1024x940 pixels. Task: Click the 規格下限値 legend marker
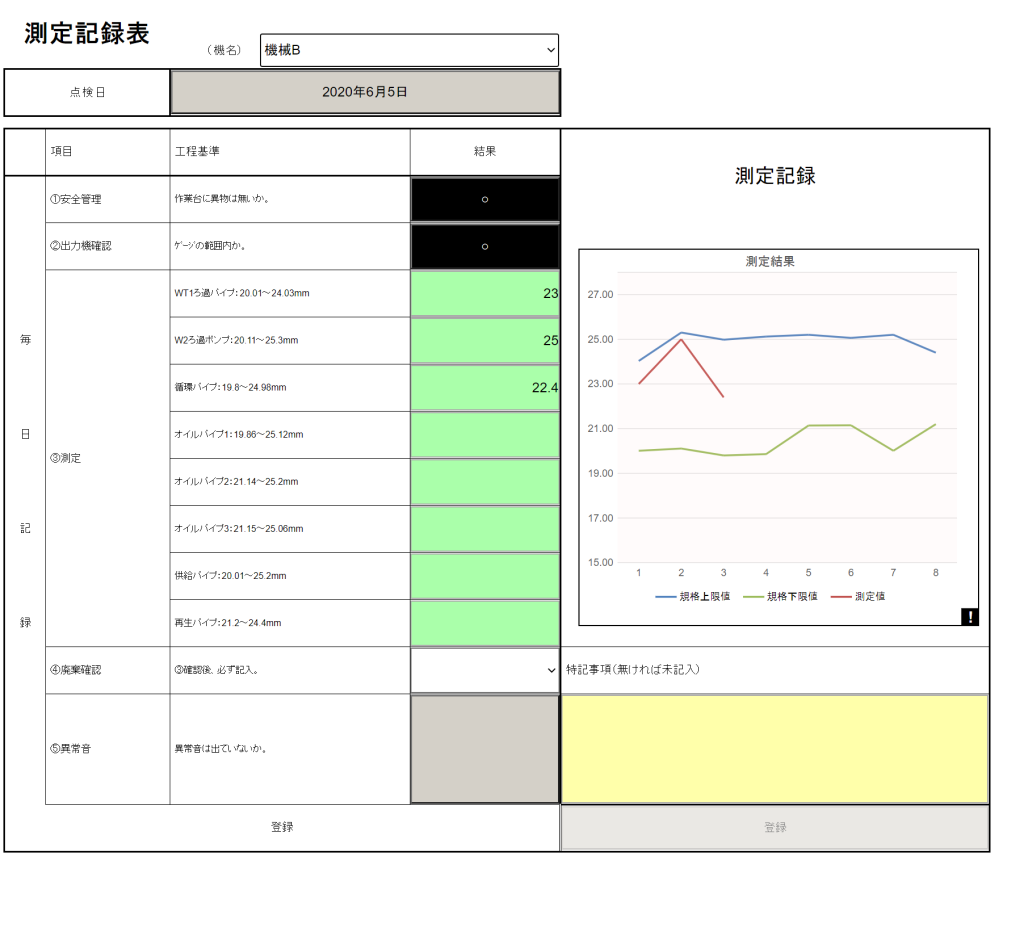(754, 596)
